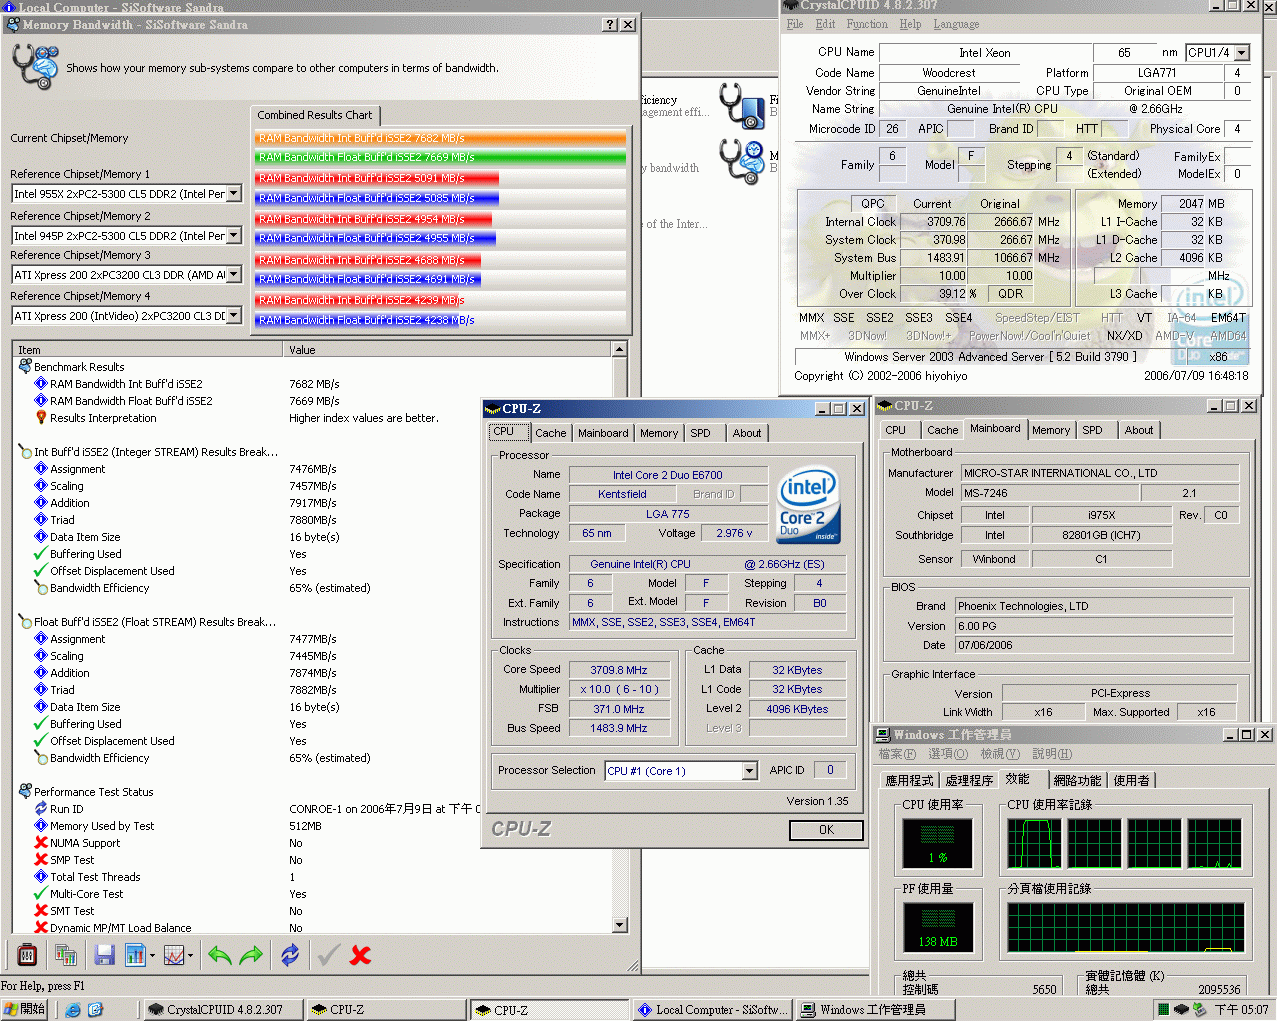Open Reference Chipset/Memory 2 dropdown (Intel 945P)
The height and width of the screenshot is (1021, 1277).
[234, 235]
